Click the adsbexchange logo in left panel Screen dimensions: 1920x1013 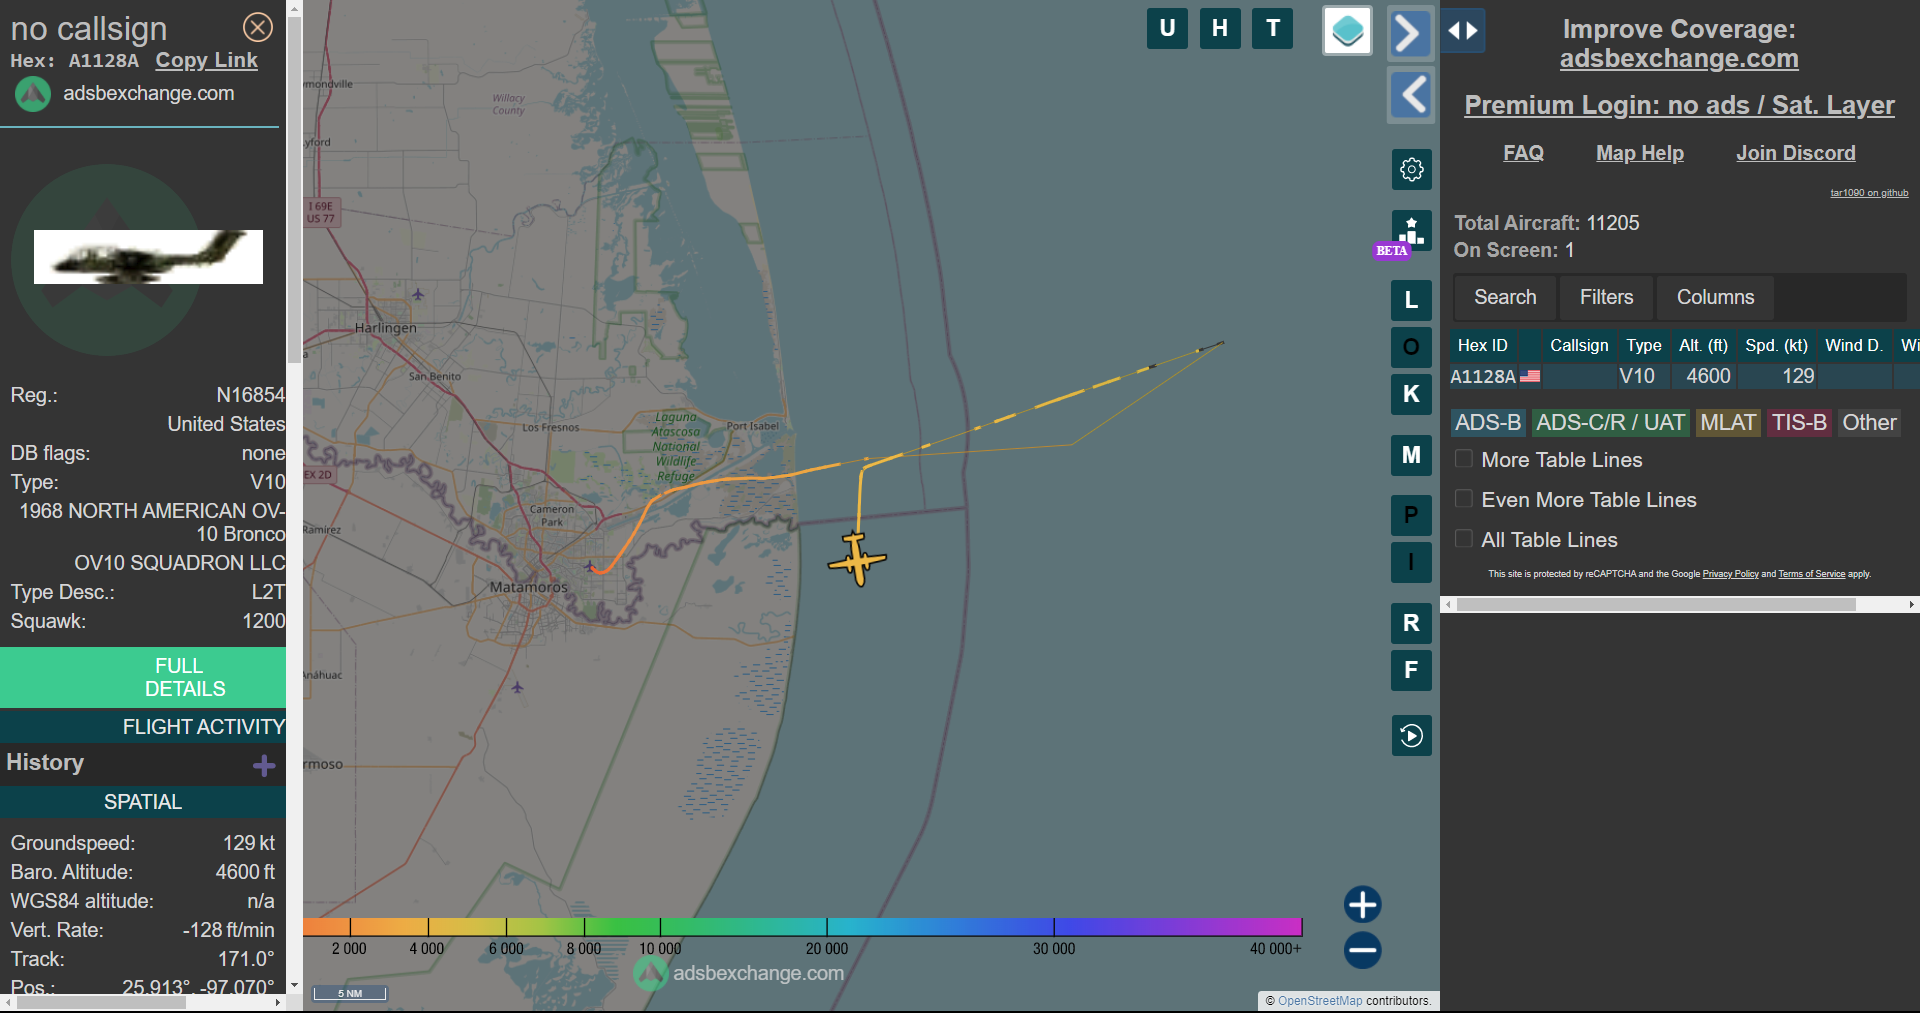[33, 94]
